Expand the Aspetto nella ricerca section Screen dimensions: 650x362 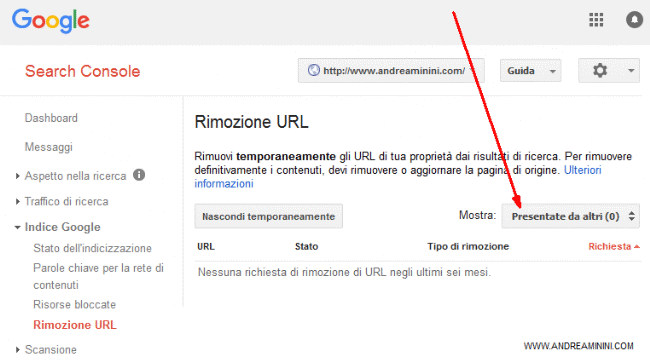click(17, 176)
